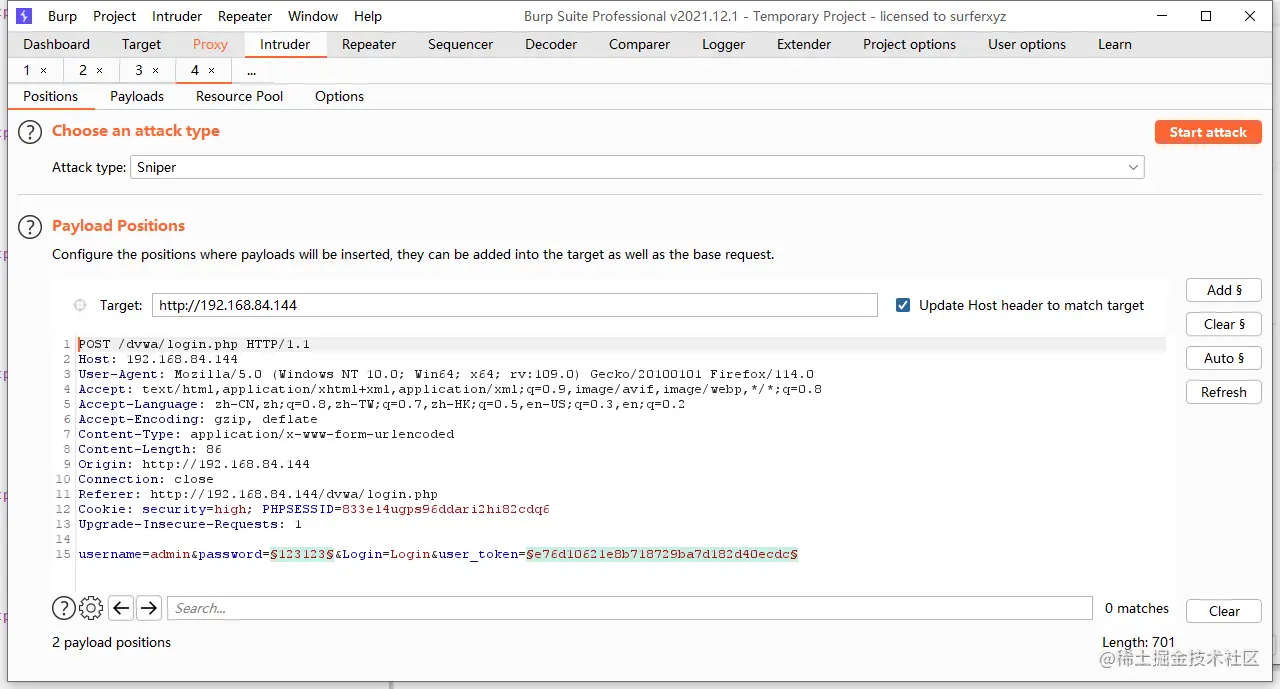Select the Intruder main tab
Image resolution: width=1280 pixels, height=689 pixels.
tap(285, 44)
